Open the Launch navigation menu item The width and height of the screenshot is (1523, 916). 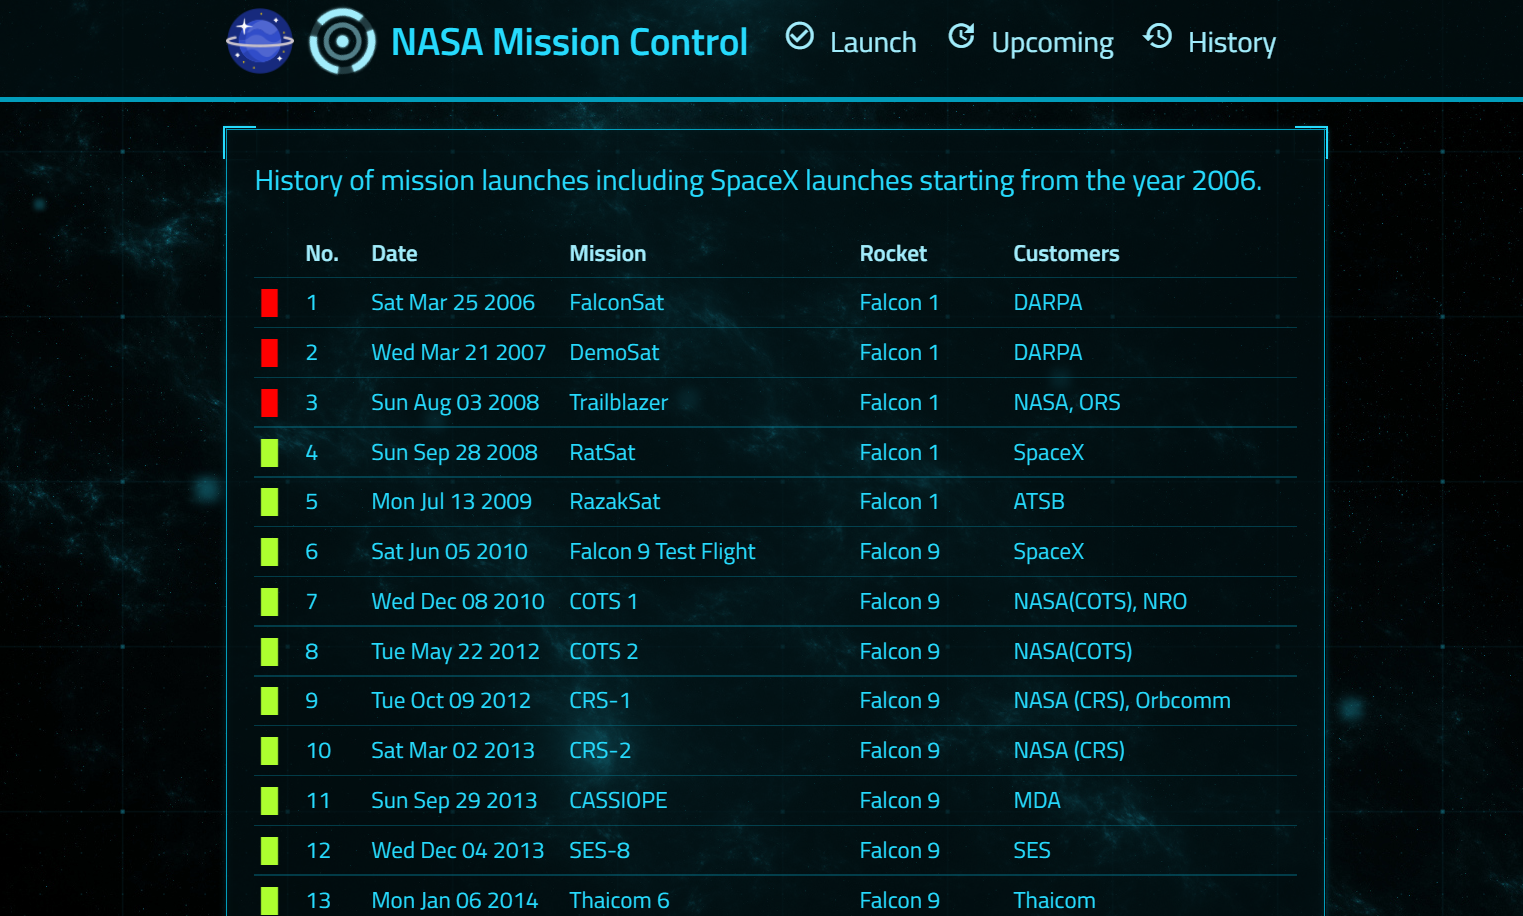(x=872, y=42)
